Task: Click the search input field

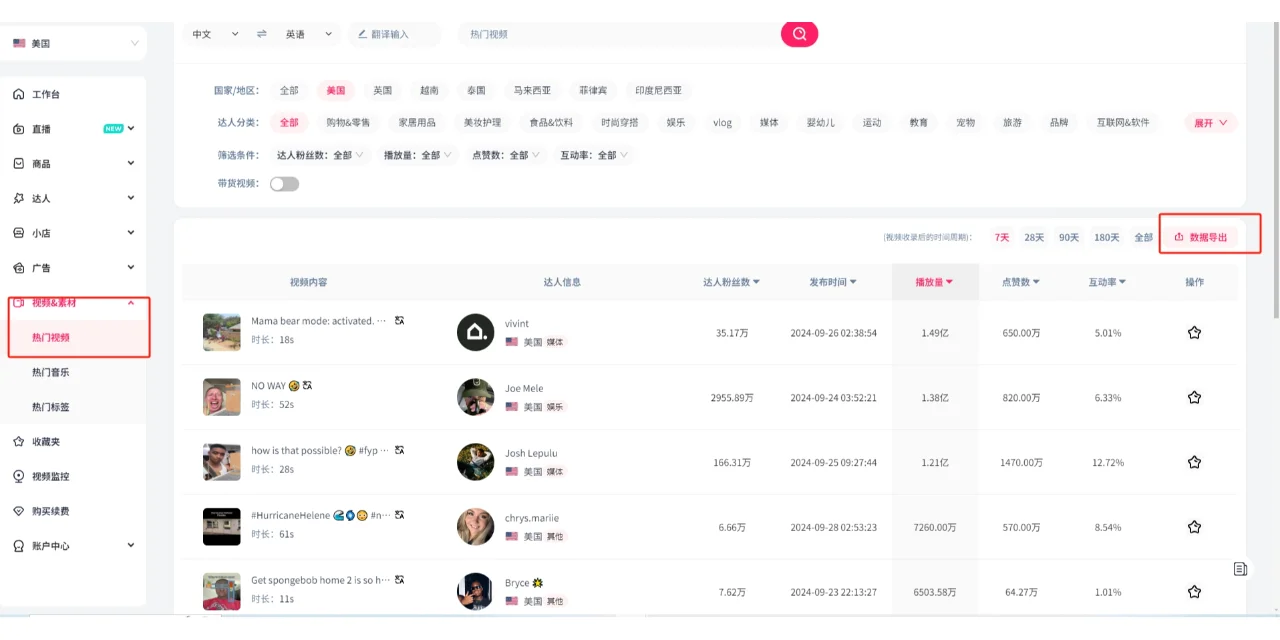Action: (600, 33)
